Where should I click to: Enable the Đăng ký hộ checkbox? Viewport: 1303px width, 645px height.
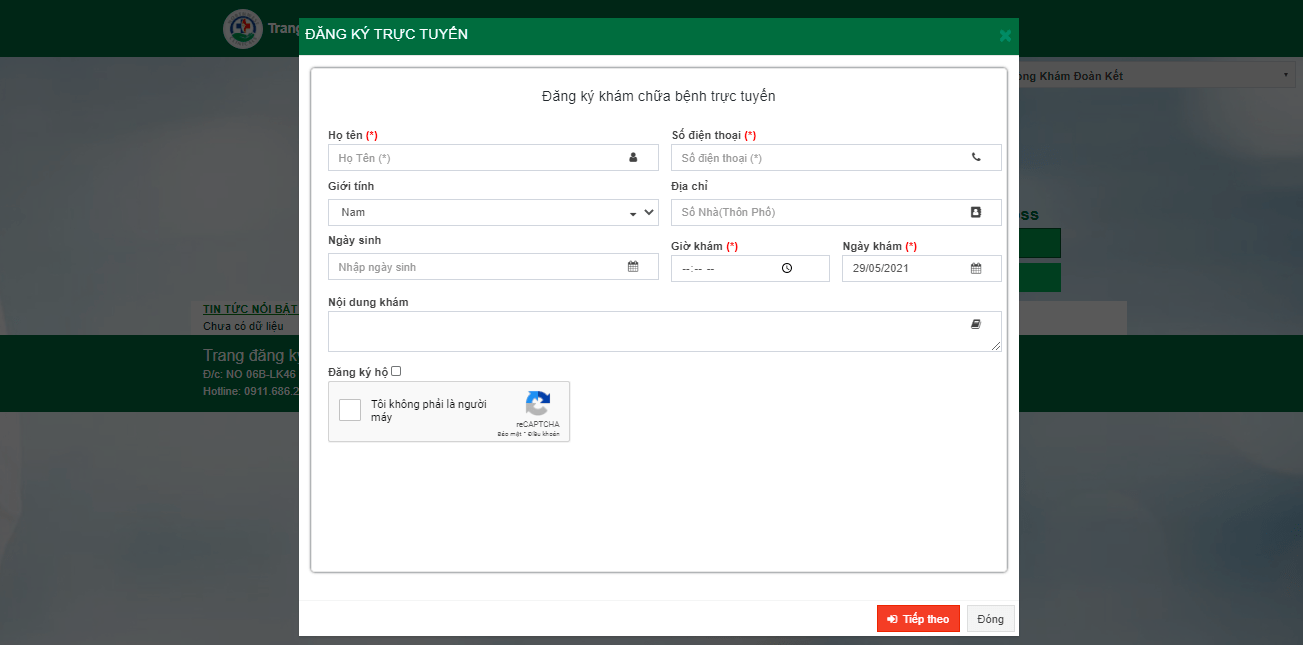coord(396,371)
